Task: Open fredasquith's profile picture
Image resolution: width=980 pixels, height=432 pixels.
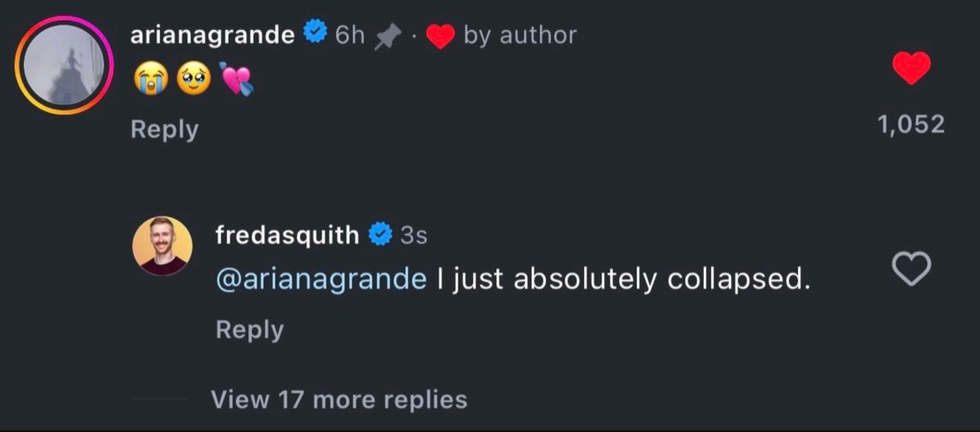Action: [162, 246]
